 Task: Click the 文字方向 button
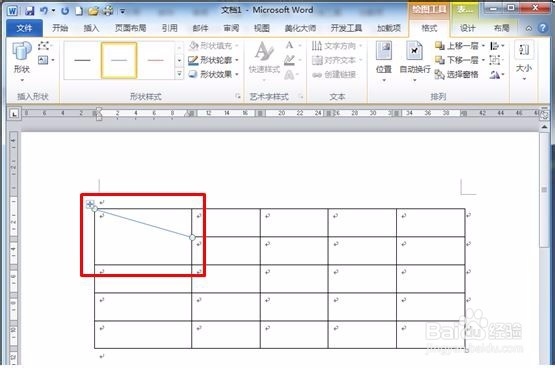[x=337, y=46]
